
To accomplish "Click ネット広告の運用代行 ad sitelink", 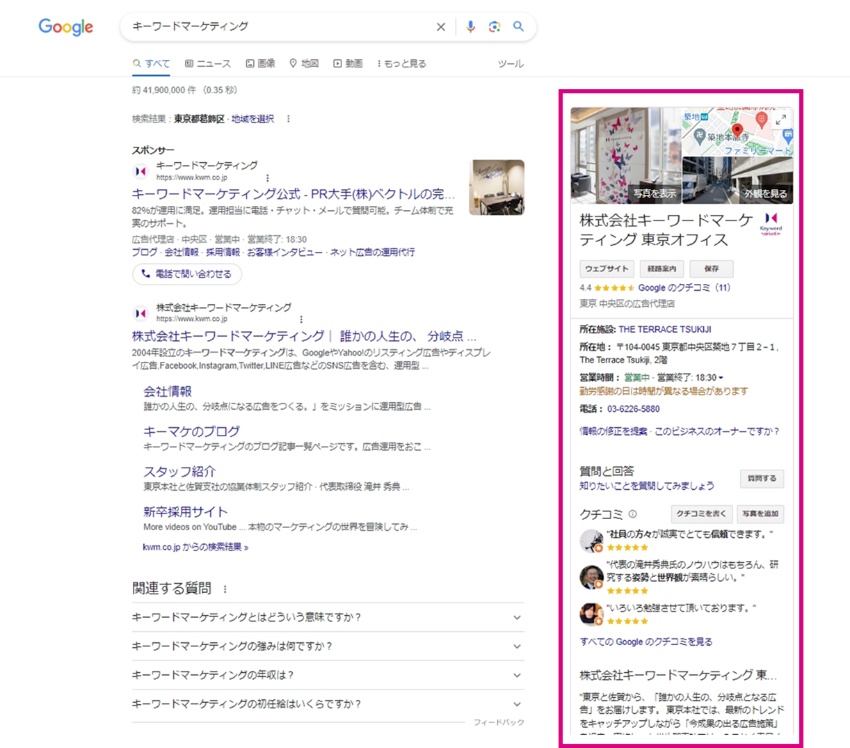I will (x=372, y=253).
